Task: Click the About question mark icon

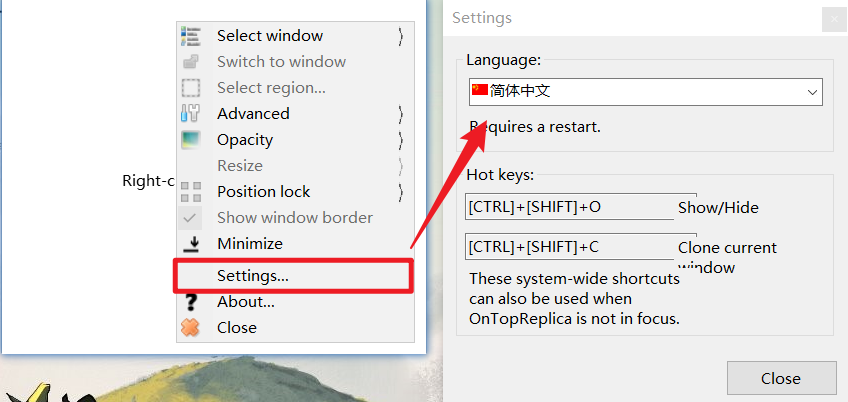Action: pos(191,302)
